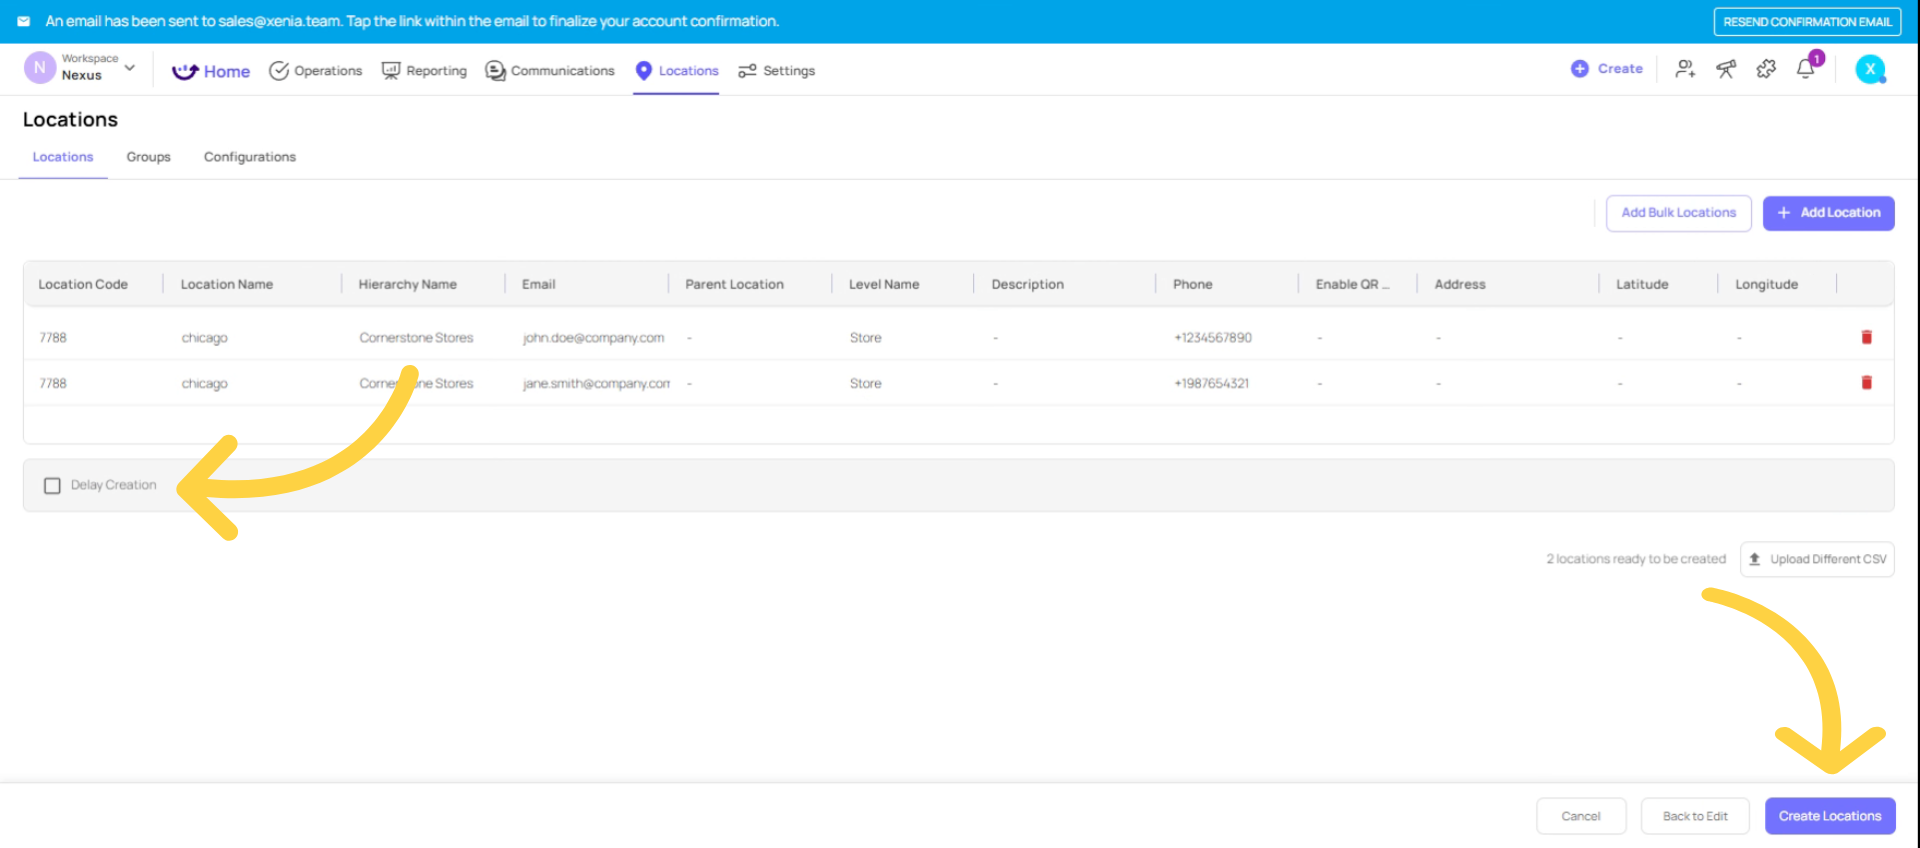The height and width of the screenshot is (848, 1920).
Task: Open the telescope explore icon
Action: click(x=1726, y=69)
